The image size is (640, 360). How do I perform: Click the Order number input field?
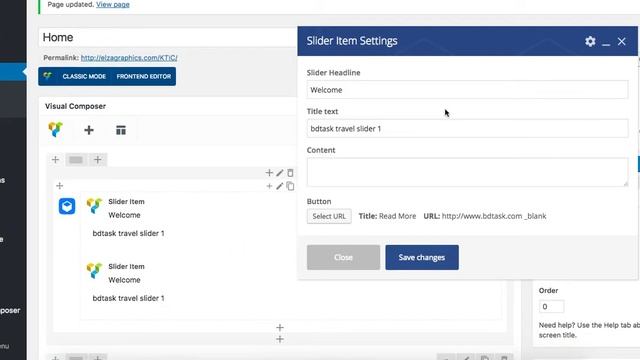click(x=551, y=307)
